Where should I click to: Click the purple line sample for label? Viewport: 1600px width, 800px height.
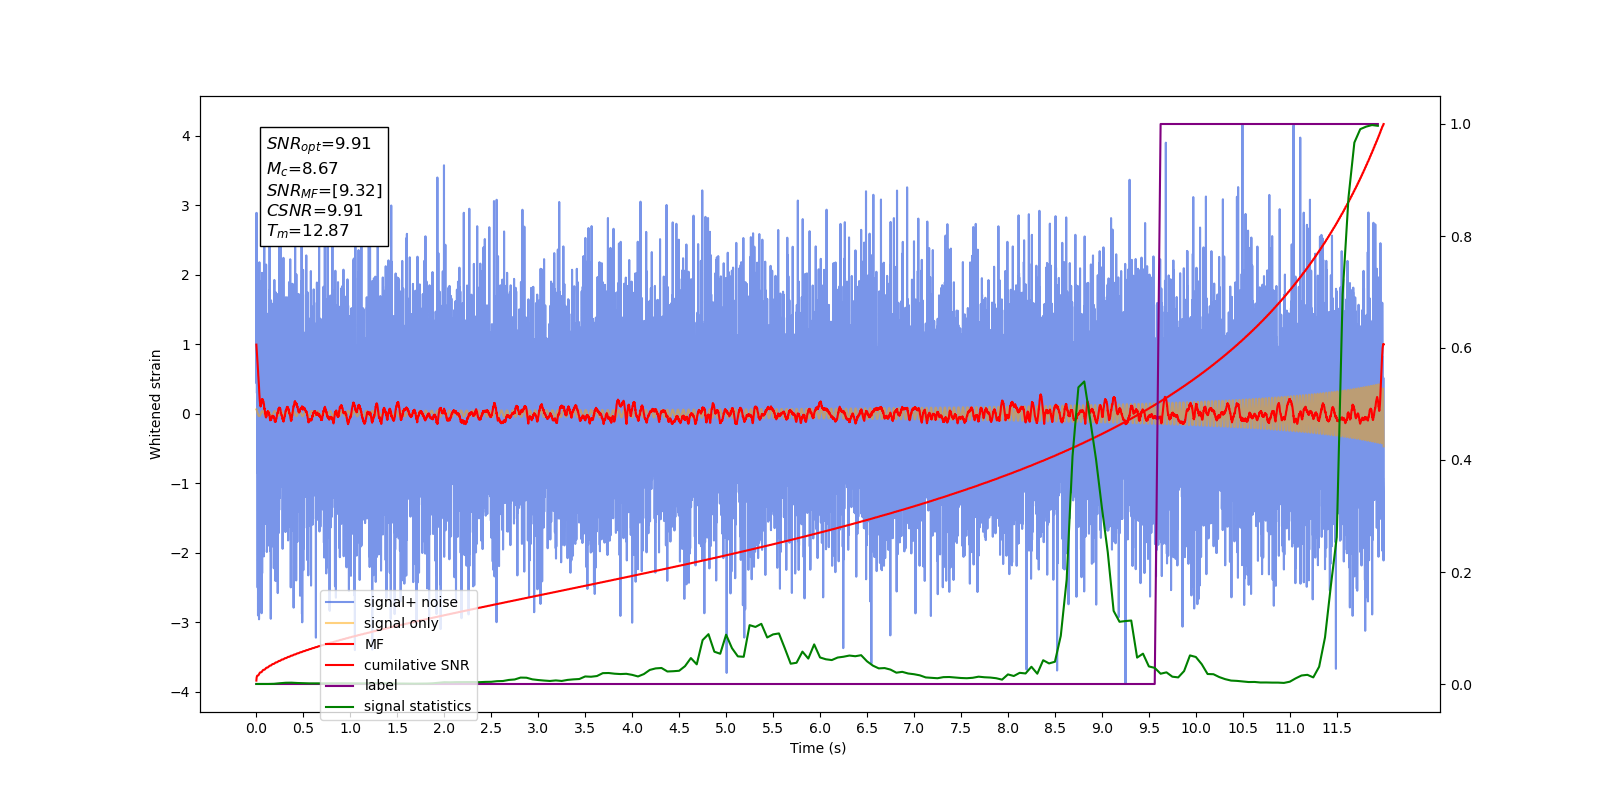coord(340,685)
